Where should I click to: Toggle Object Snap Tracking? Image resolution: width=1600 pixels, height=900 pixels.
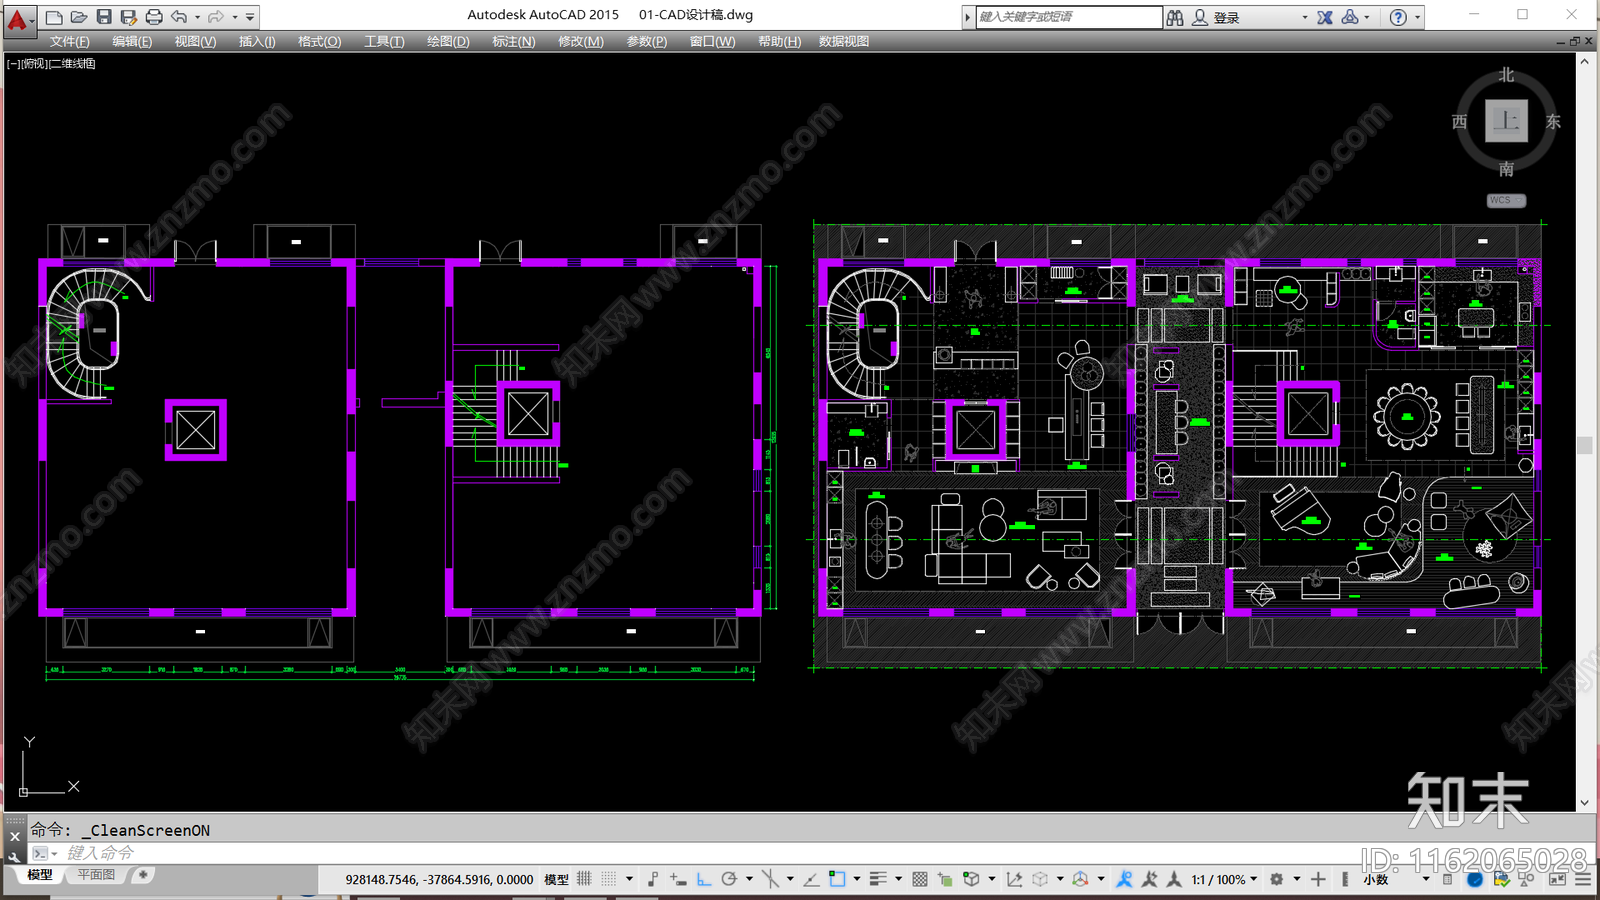[811, 880]
